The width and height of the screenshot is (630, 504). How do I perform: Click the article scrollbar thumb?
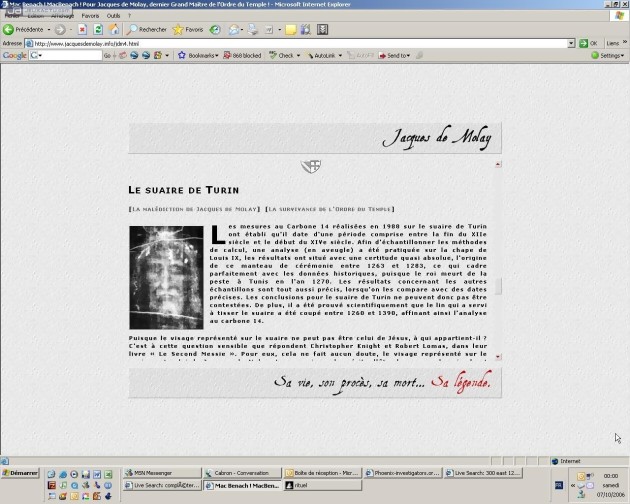[498, 287]
